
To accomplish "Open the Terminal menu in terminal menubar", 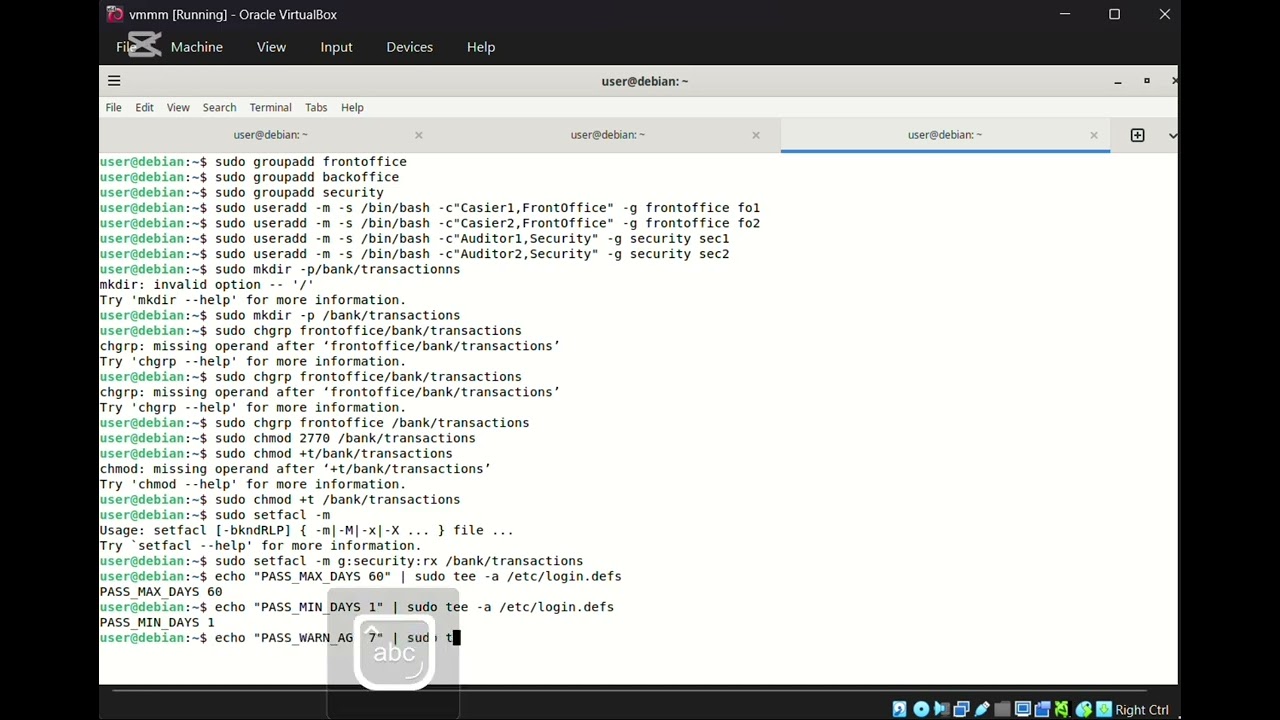I will [270, 107].
